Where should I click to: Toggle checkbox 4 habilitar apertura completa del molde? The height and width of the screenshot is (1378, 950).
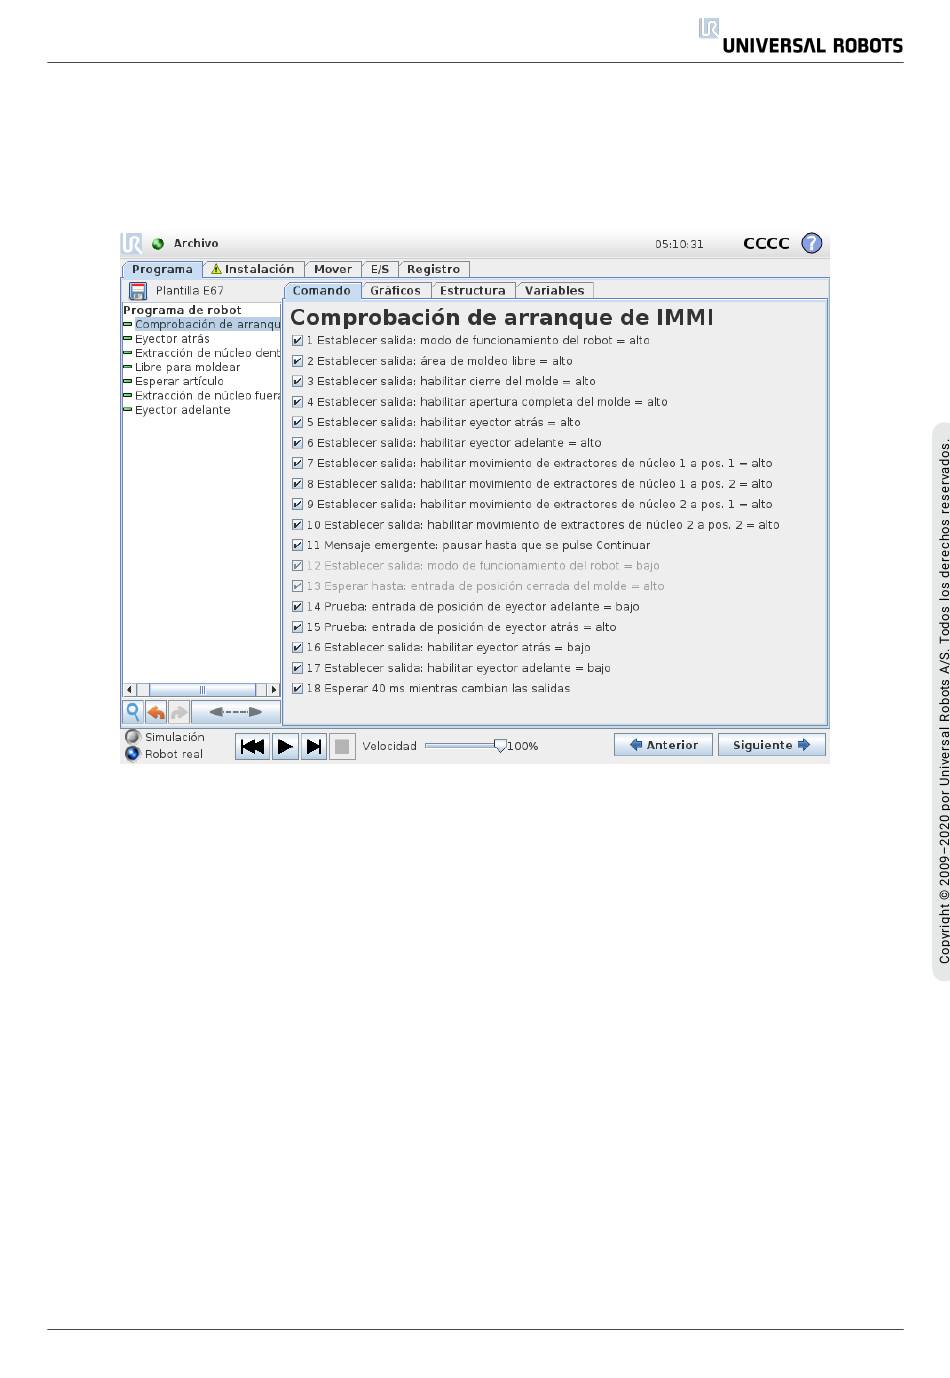297,402
